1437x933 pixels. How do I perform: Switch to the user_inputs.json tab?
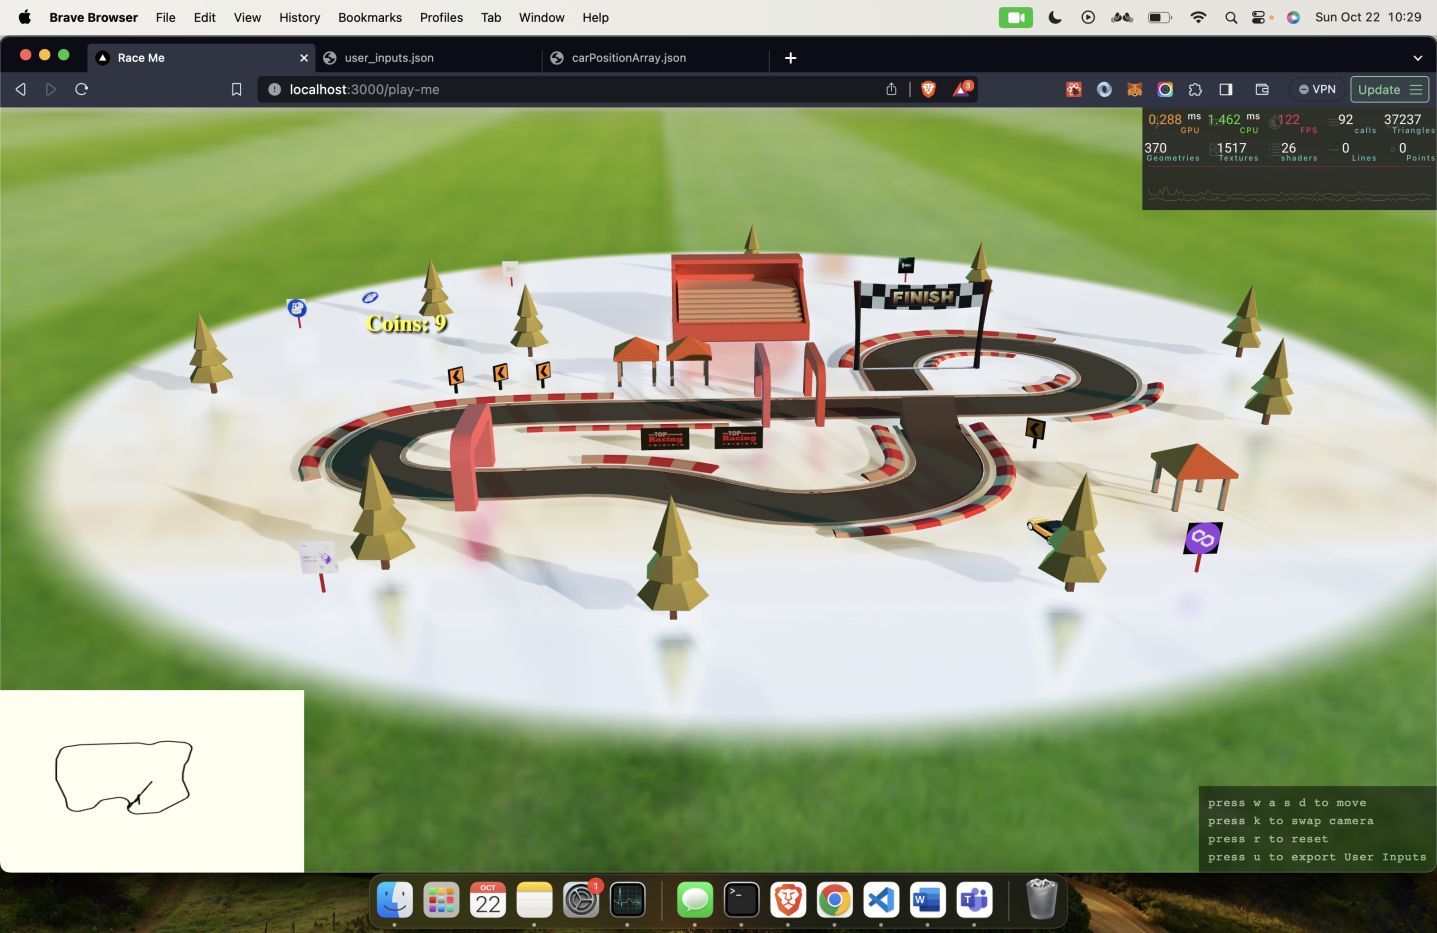click(x=428, y=58)
